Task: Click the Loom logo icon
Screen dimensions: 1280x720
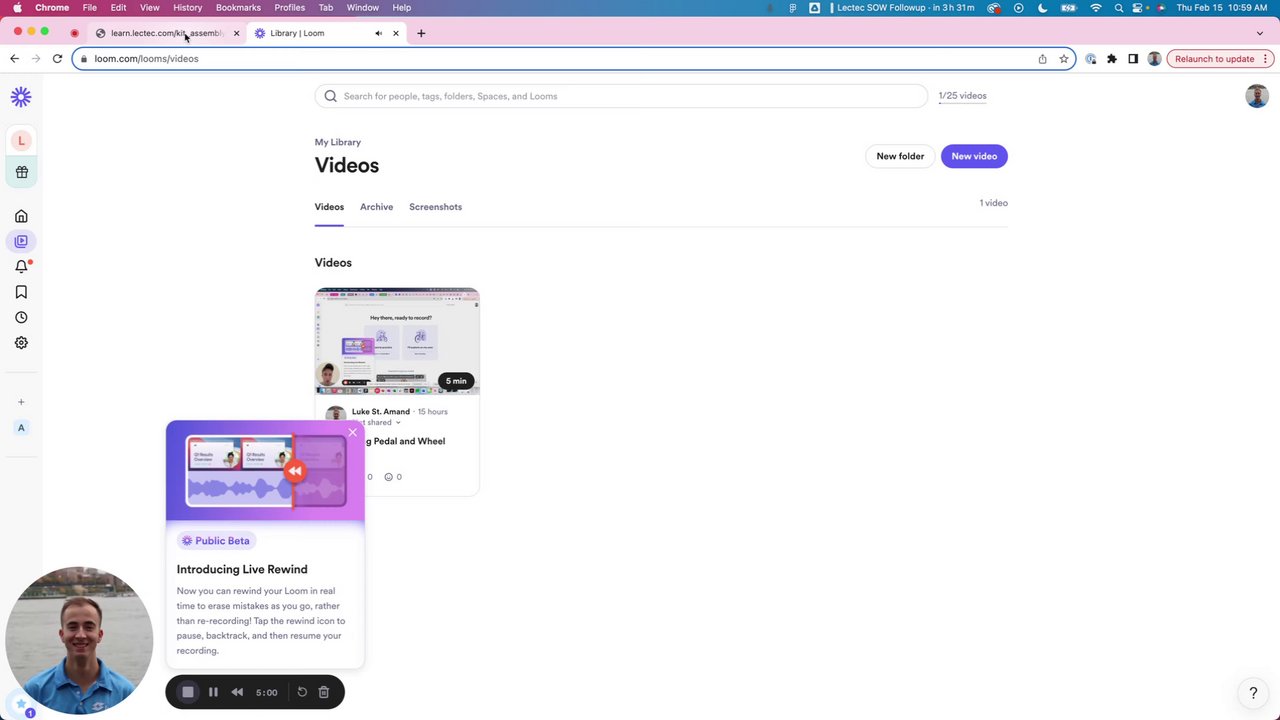Action: (21, 96)
